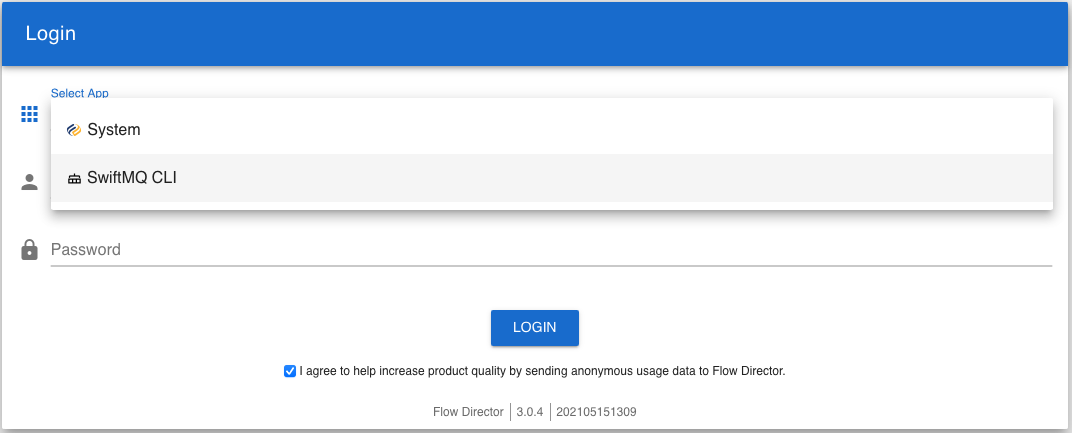
Task: Click the System app logo icon
Action: pos(74,130)
